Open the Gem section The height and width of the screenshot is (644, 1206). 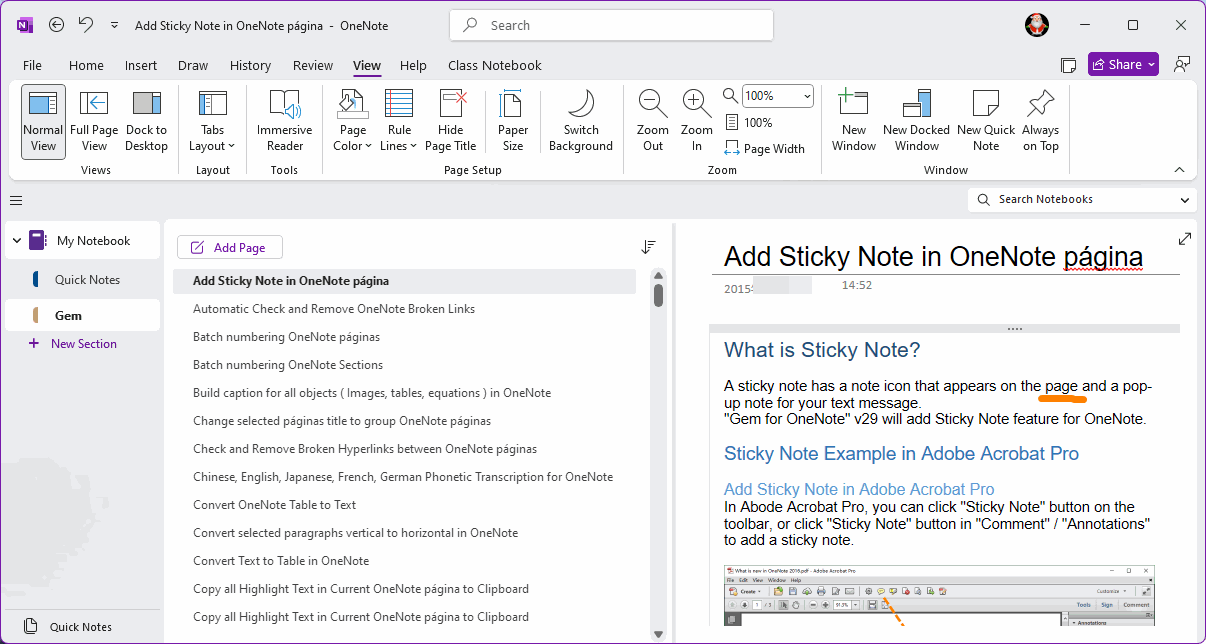coord(83,315)
